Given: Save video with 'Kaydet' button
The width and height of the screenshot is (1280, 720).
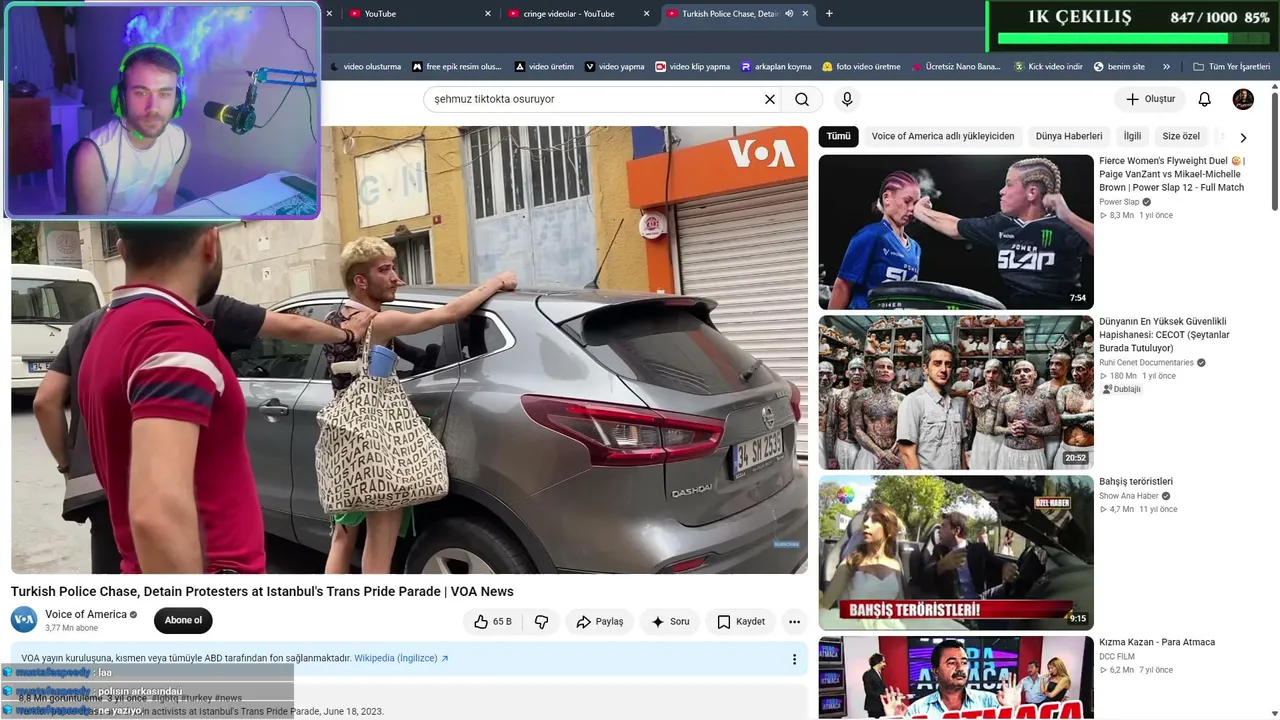Looking at the screenshot, I should [x=741, y=622].
